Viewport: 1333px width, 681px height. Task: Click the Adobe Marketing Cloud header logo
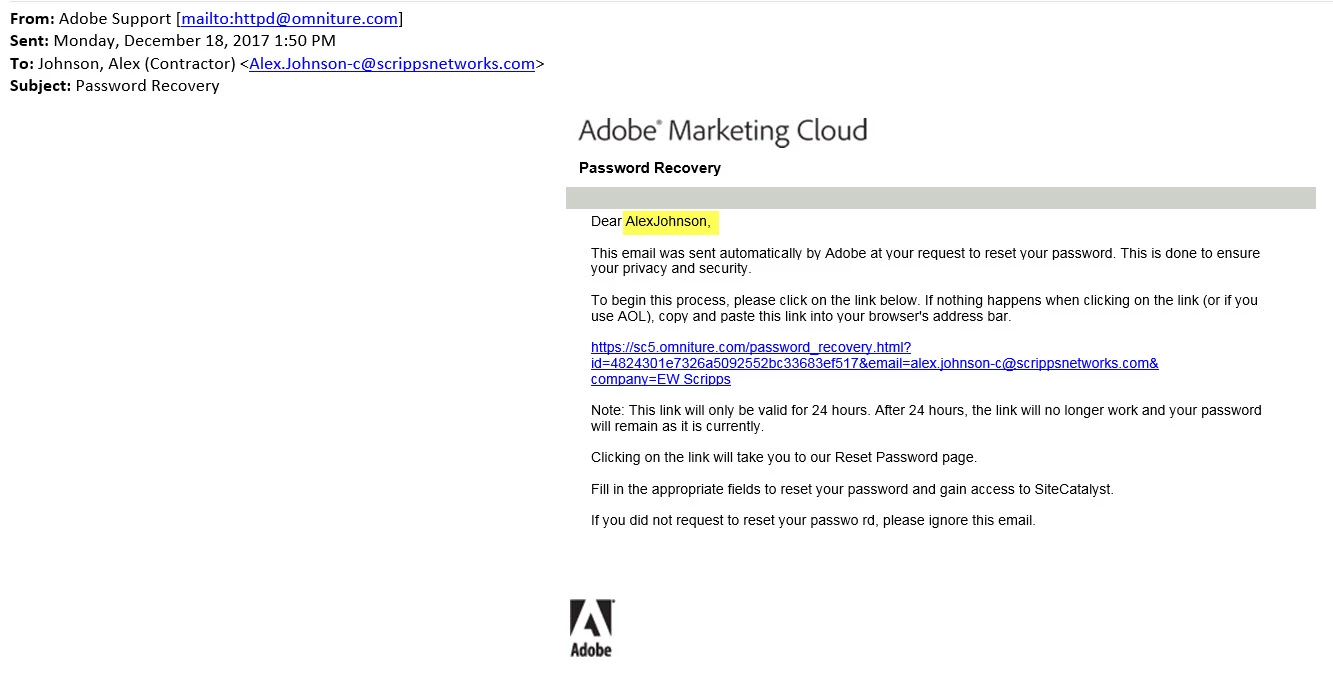(722, 131)
